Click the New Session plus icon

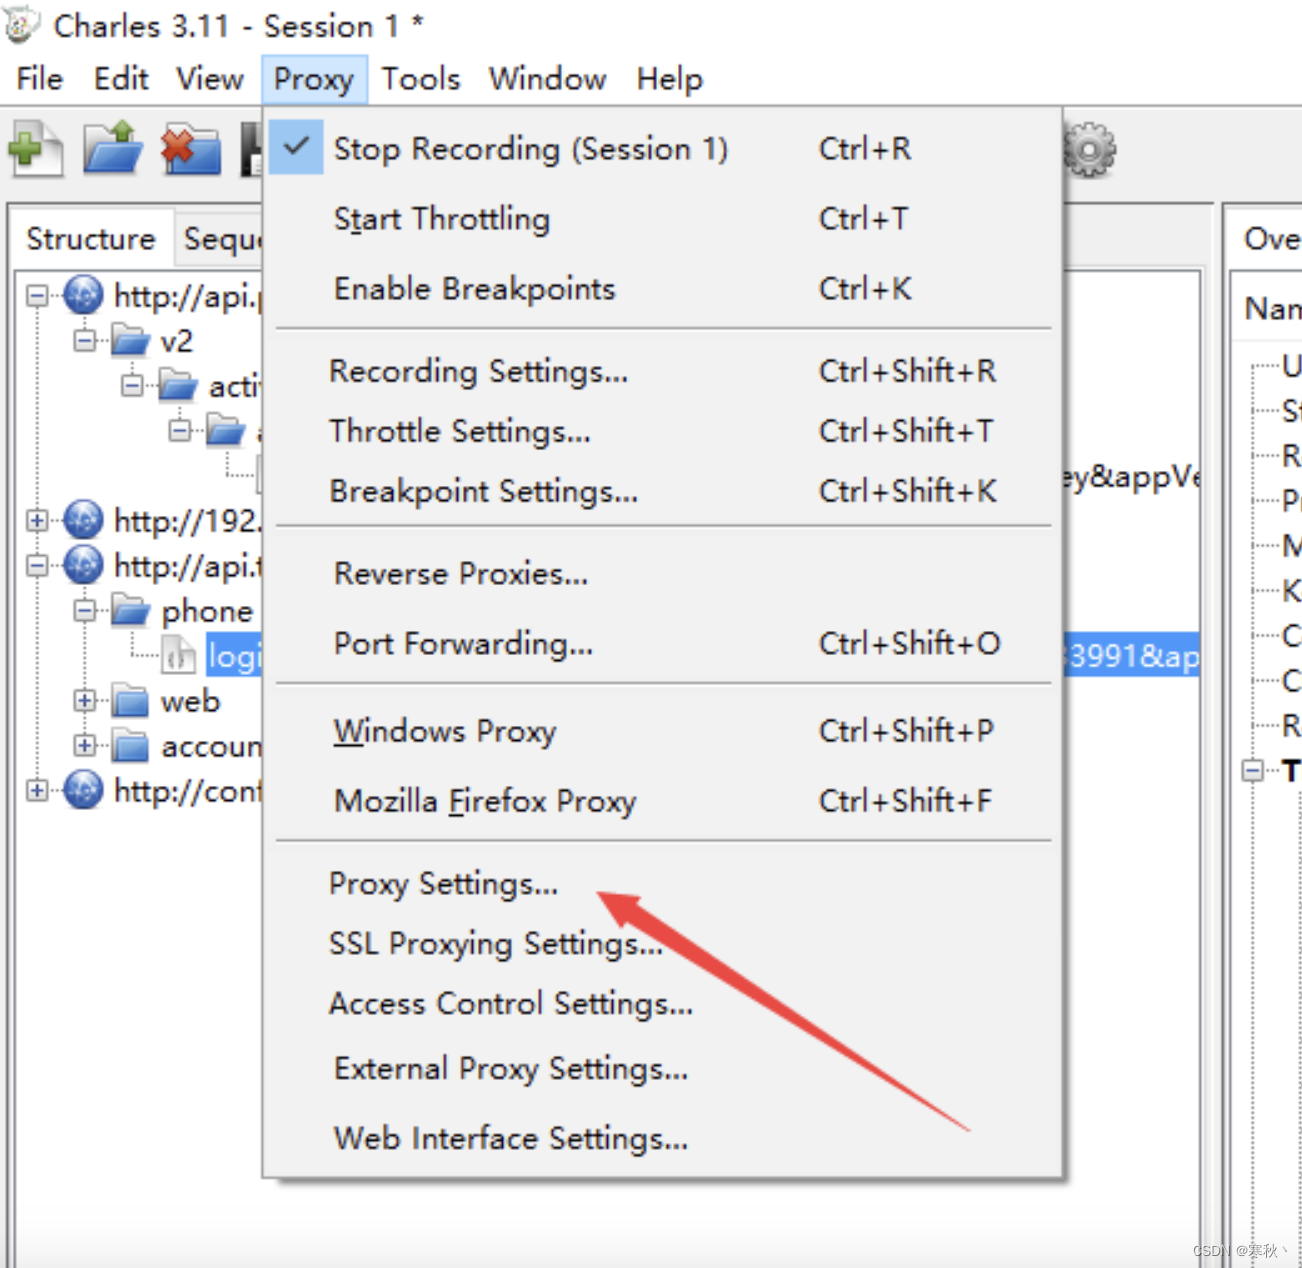35,149
